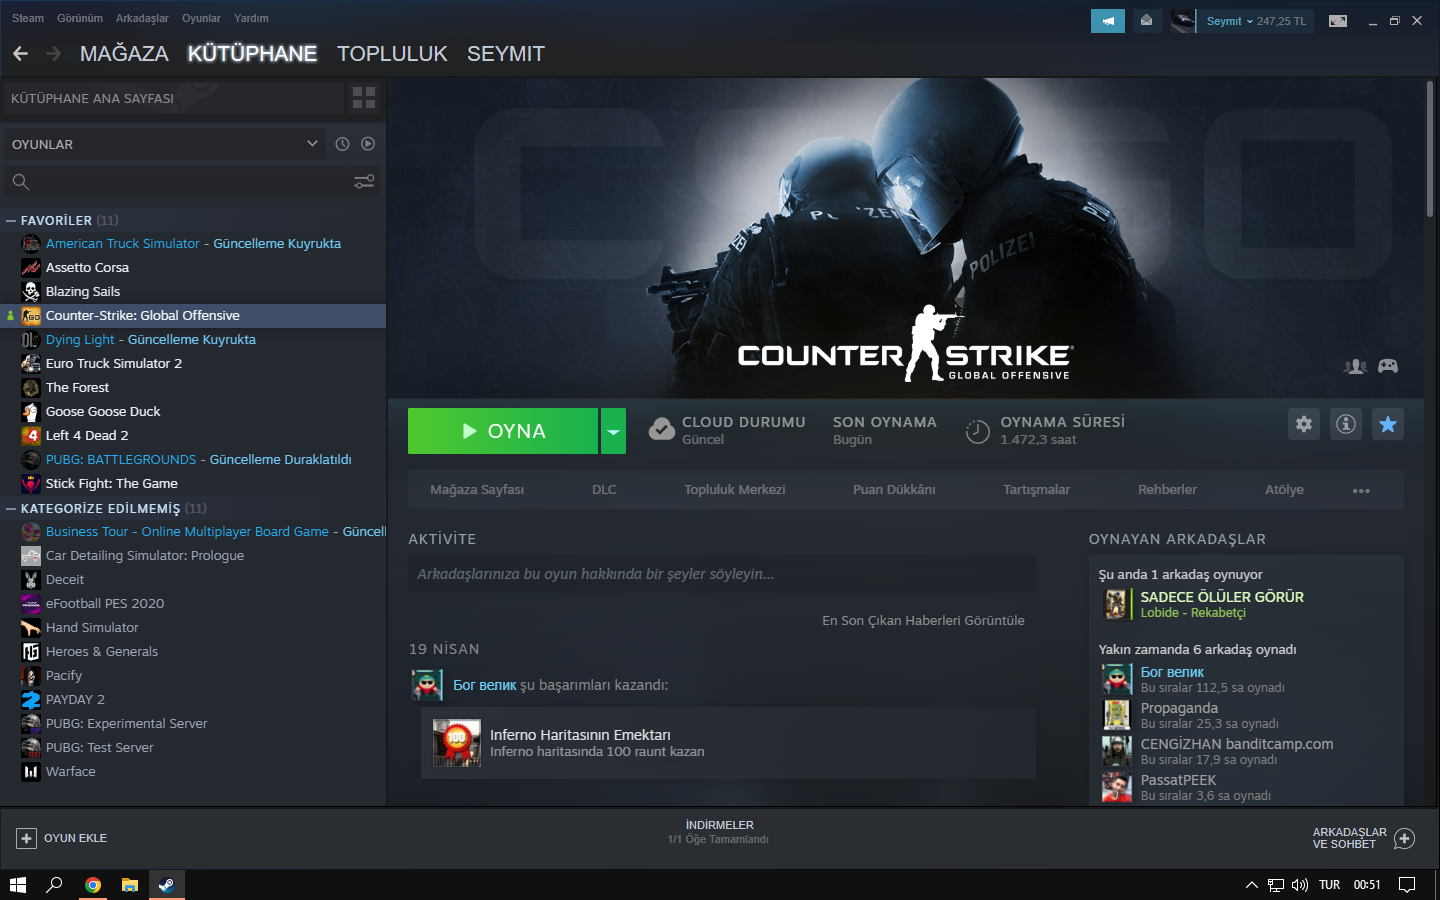Viewport: 1440px width, 900px height.
Task: Toggle favorite star for CS:GO
Action: pos(1388,424)
